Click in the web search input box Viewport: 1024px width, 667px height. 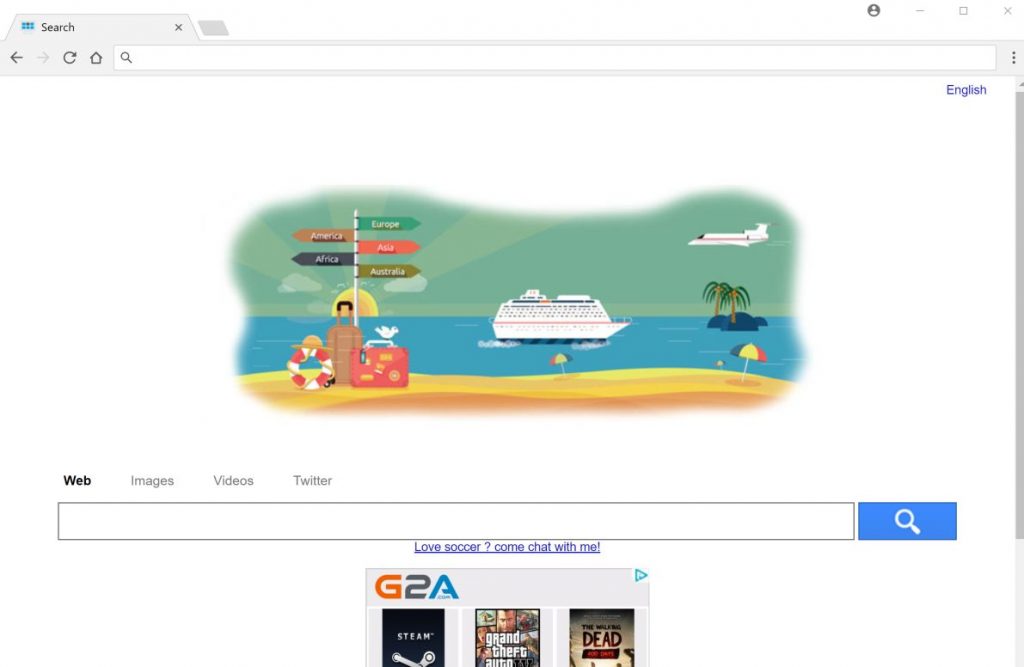[456, 521]
